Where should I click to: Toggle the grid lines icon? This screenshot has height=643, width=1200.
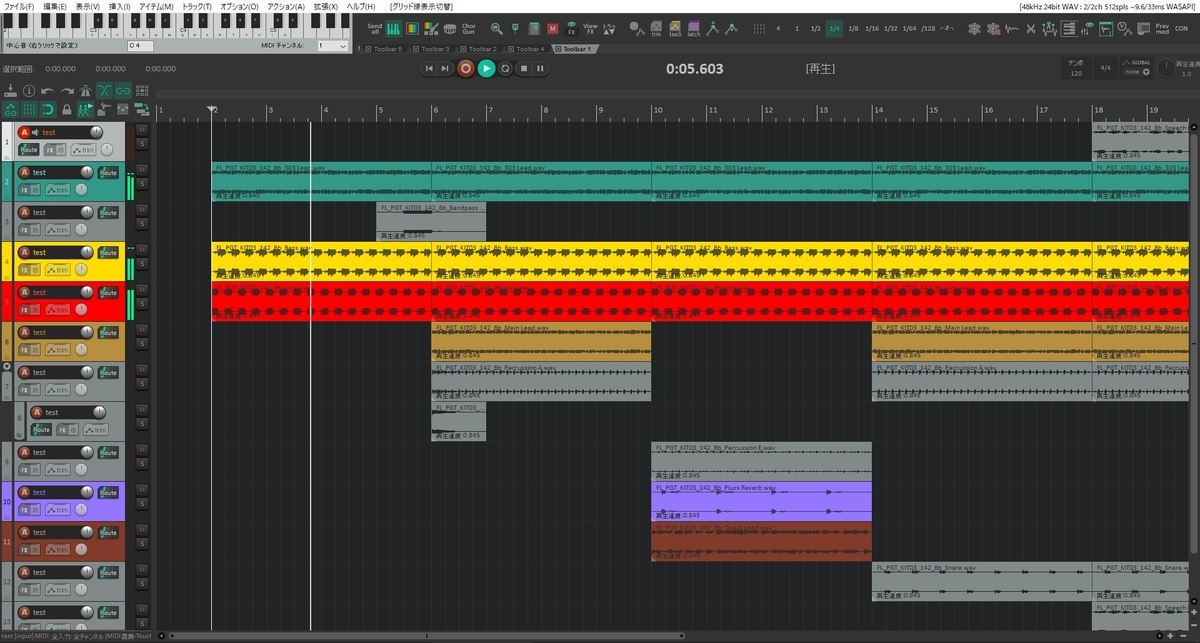[x=29, y=109]
